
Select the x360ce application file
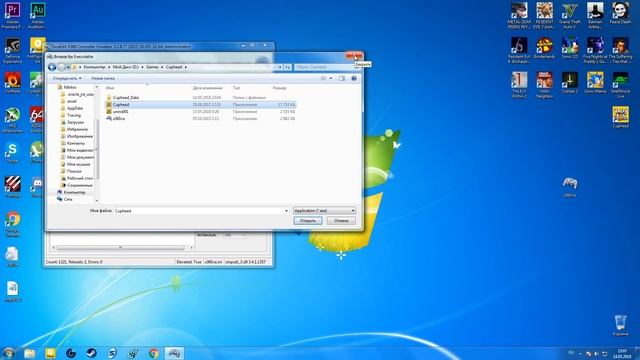coord(200,118)
